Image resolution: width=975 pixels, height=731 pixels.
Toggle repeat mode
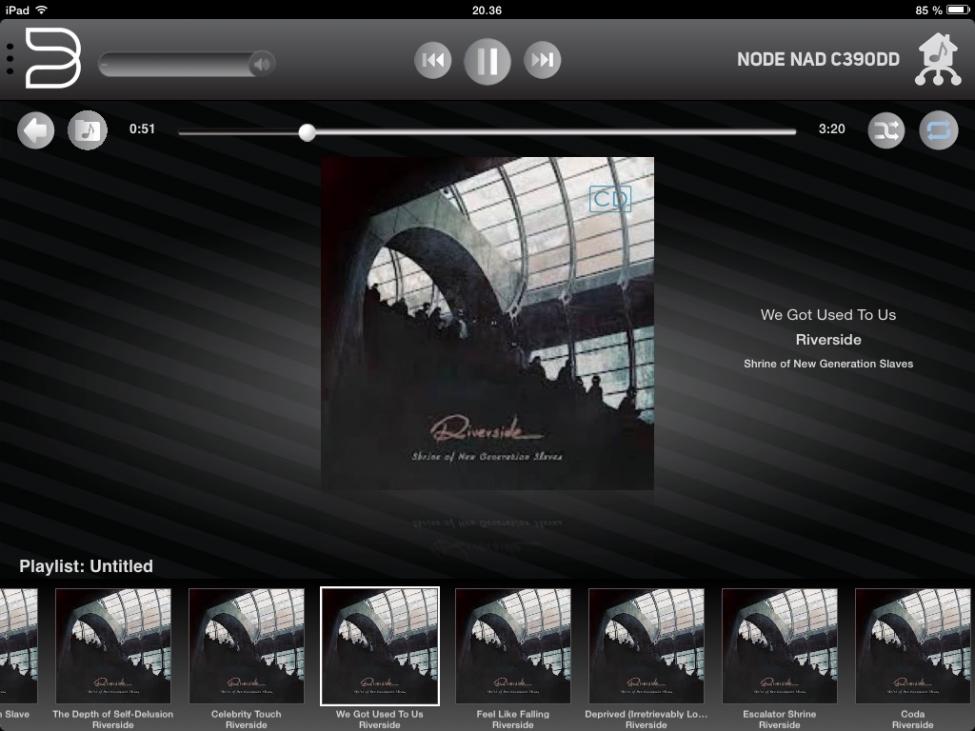click(x=938, y=130)
